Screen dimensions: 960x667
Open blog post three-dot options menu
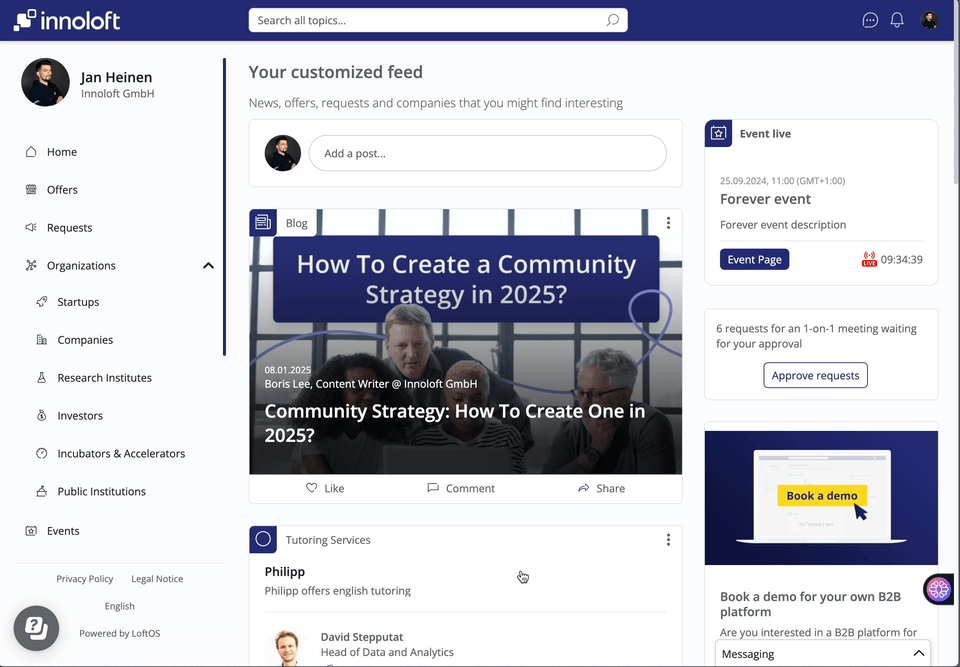coord(668,222)
